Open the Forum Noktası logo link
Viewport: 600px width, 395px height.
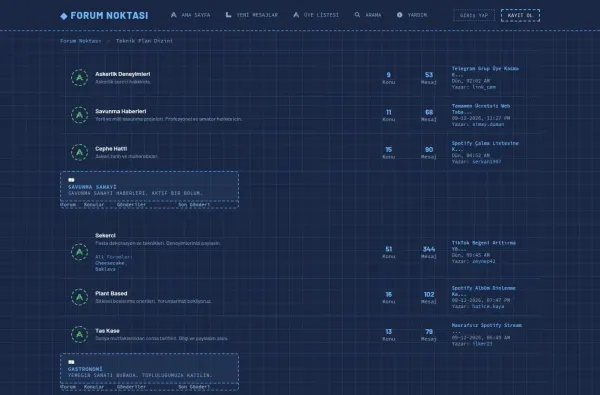pyautogui.click(x=104, y=16)
